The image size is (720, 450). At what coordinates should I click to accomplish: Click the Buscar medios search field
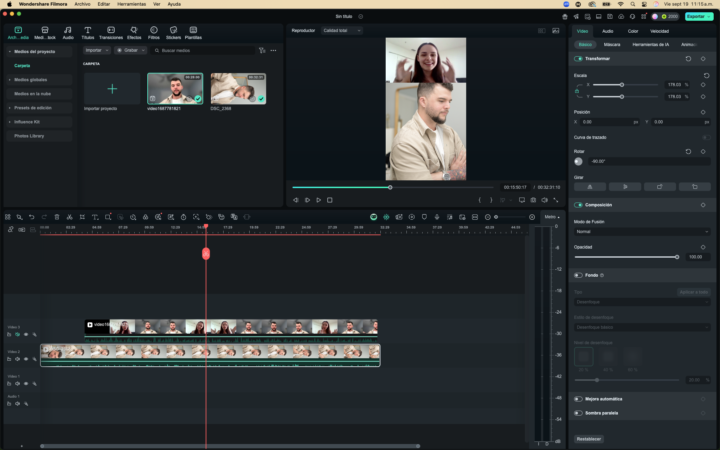pos(204,51)
